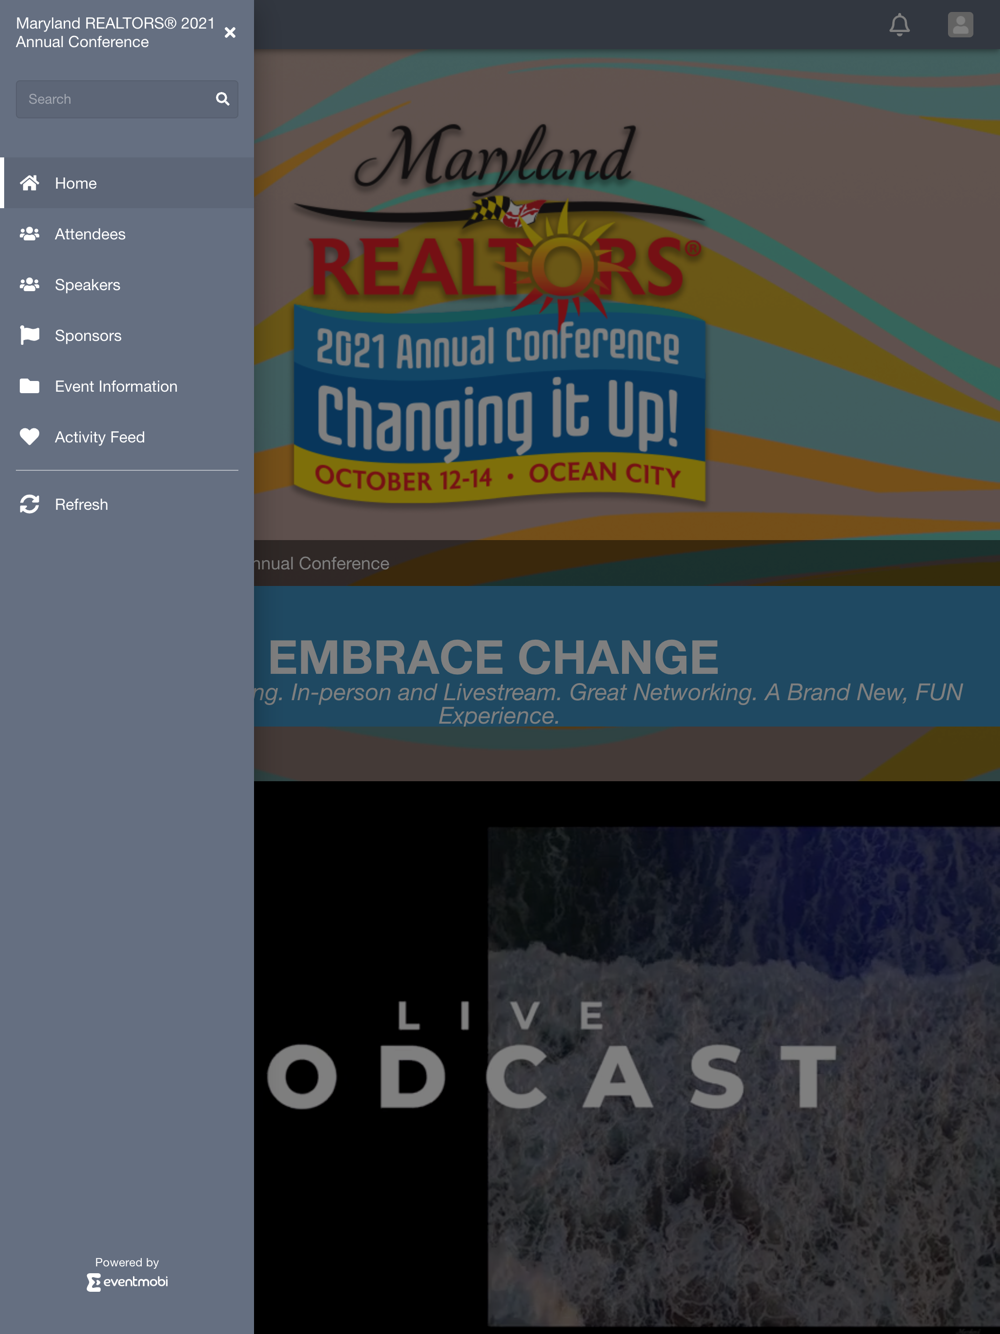The image size is (1000, 1334).
Task: Click the Maryland REALTORS sidebar title
Action: pos(115,33)
